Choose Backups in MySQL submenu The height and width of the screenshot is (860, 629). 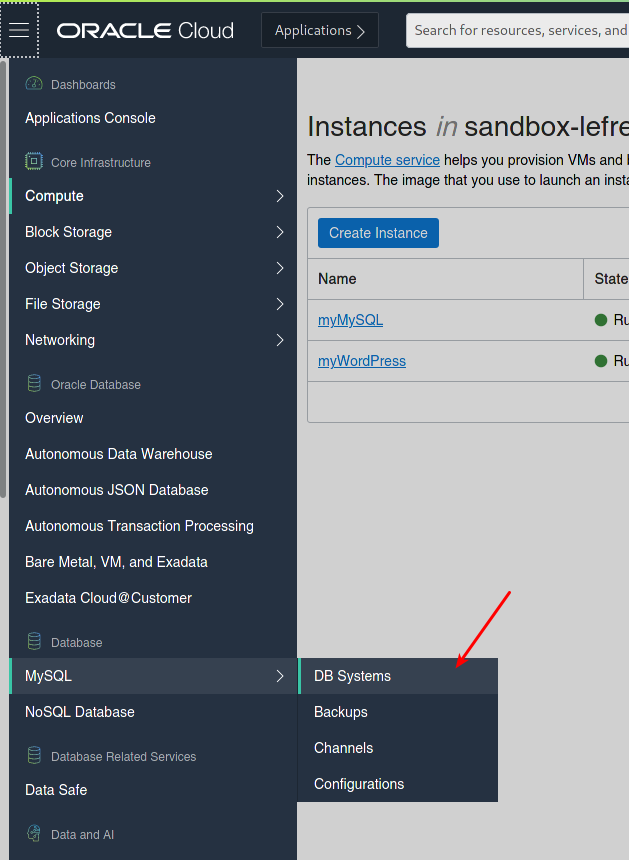tap(398, 712)
